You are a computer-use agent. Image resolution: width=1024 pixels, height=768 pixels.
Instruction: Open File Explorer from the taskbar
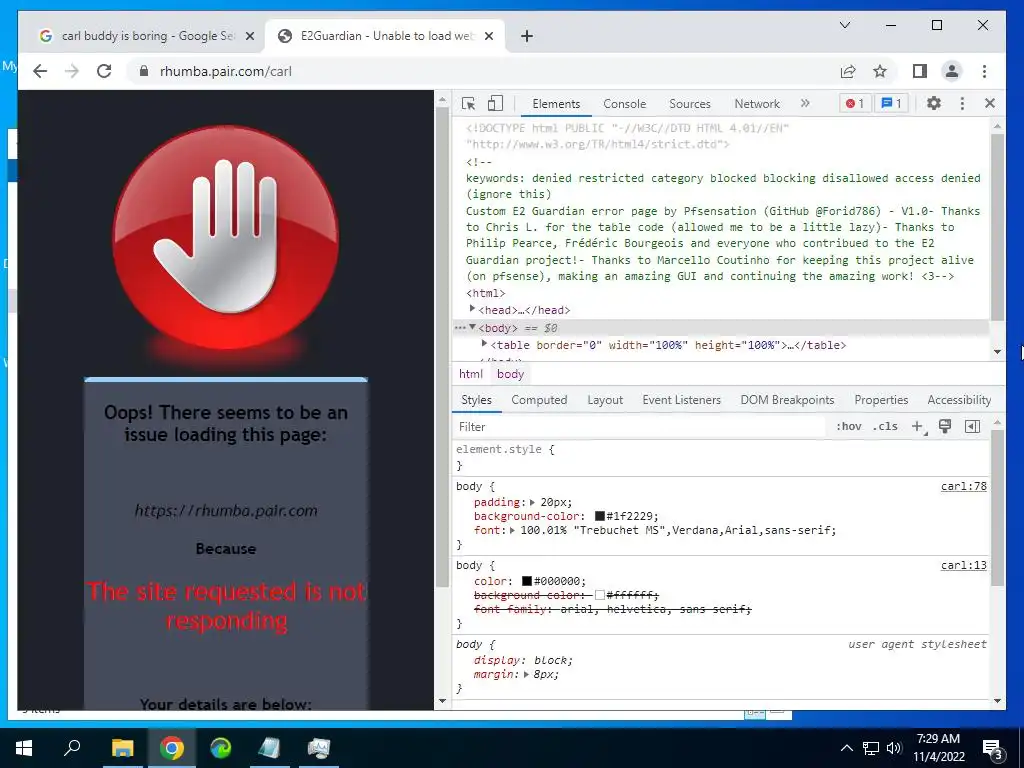click(x=122, y=748)
